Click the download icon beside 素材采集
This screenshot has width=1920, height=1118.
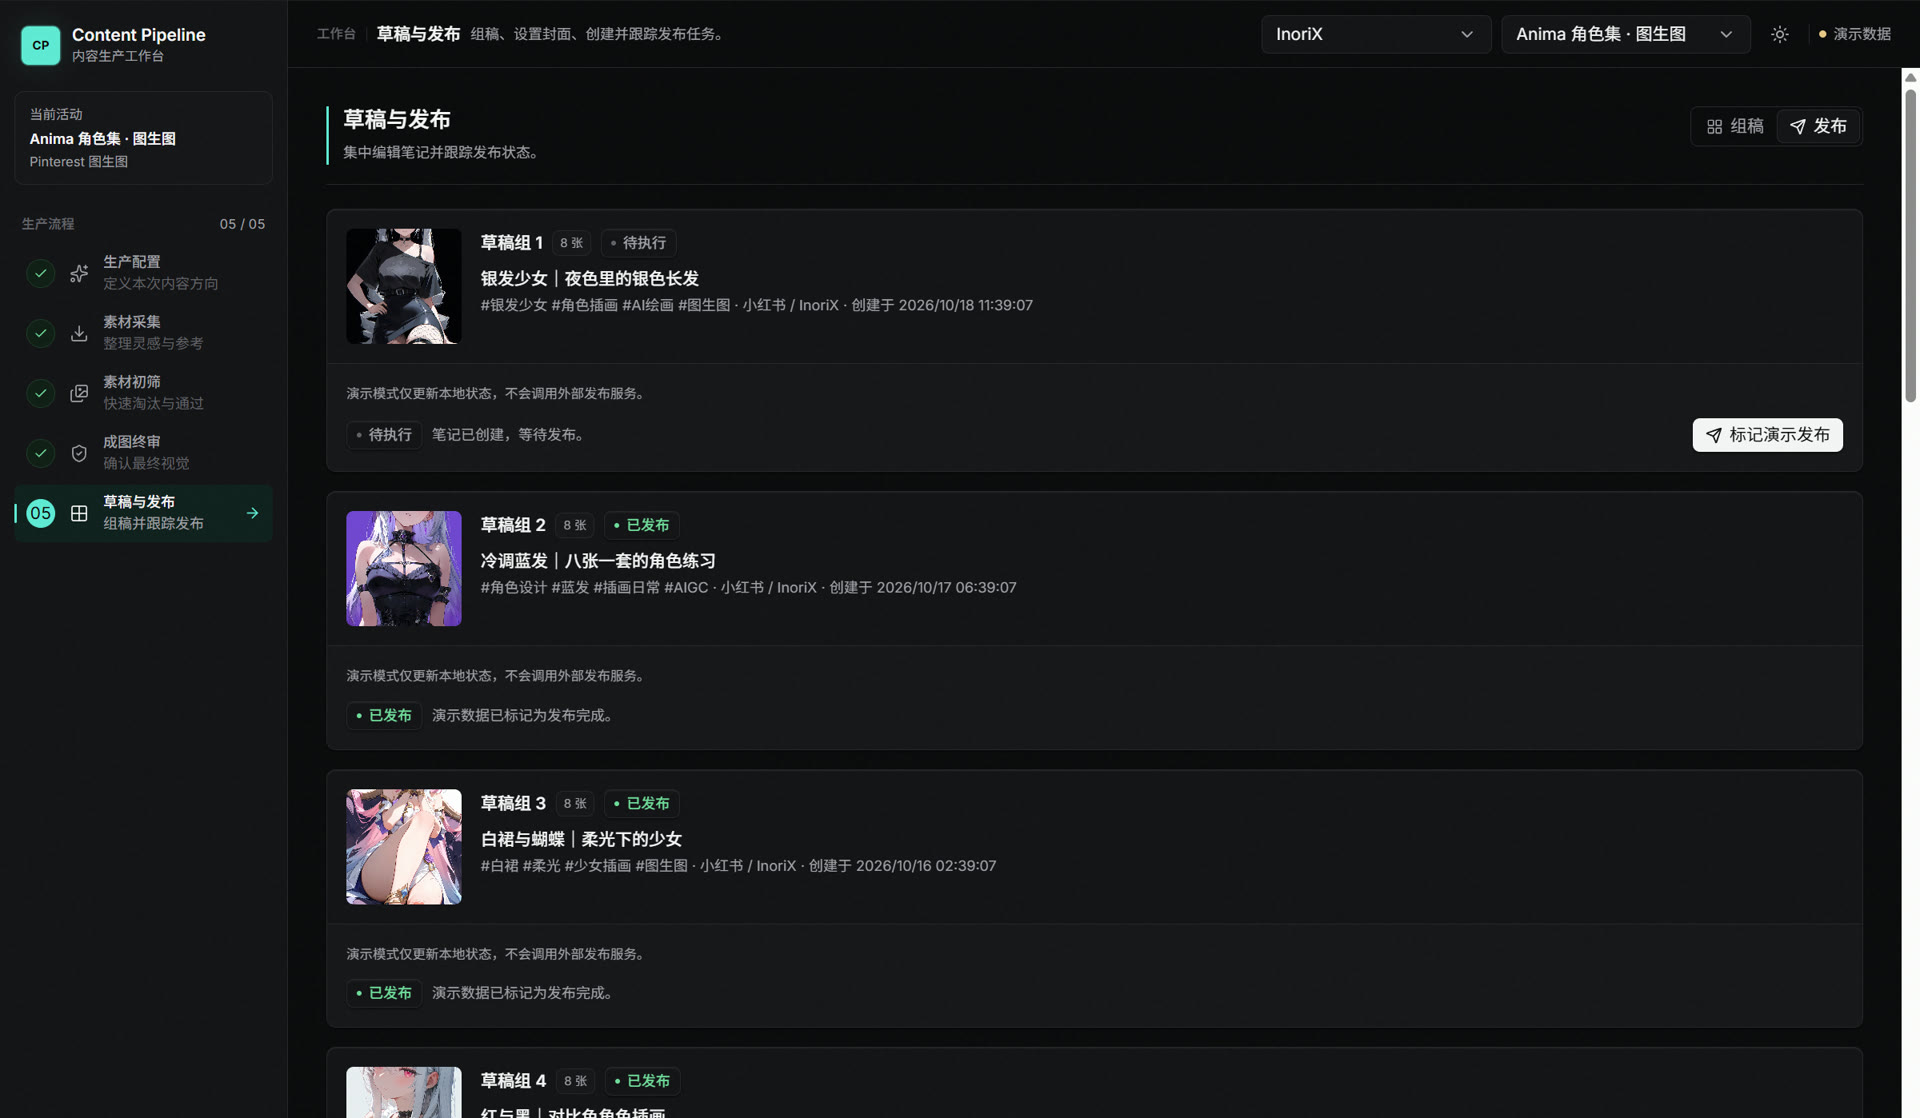[79, 333]
